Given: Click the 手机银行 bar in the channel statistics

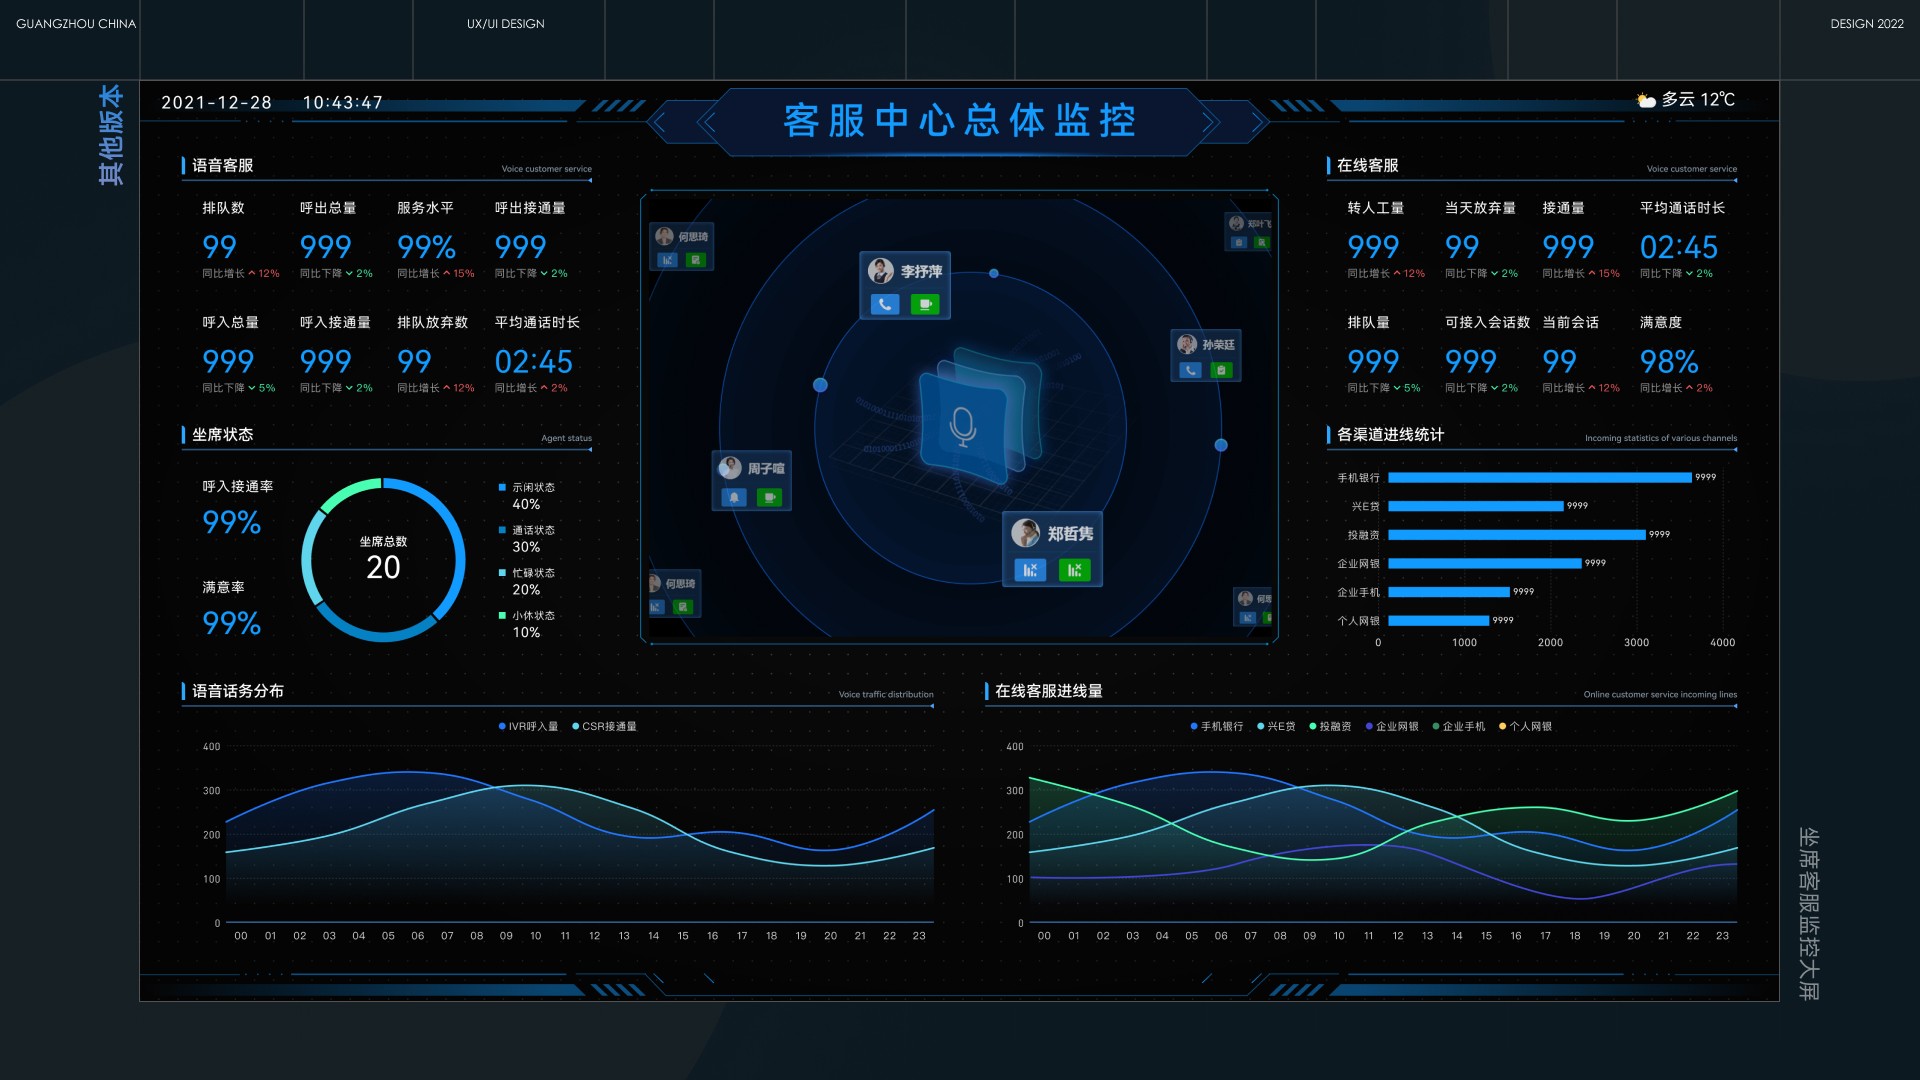Looking at the screenshot, I should tap(1539, 478).
